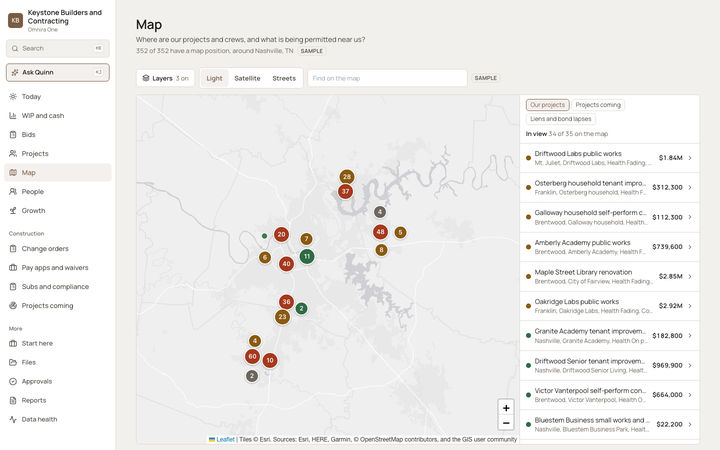The image size is (720, 450).
Task: Select the Projects coming tab
Action: pos(598,105)
